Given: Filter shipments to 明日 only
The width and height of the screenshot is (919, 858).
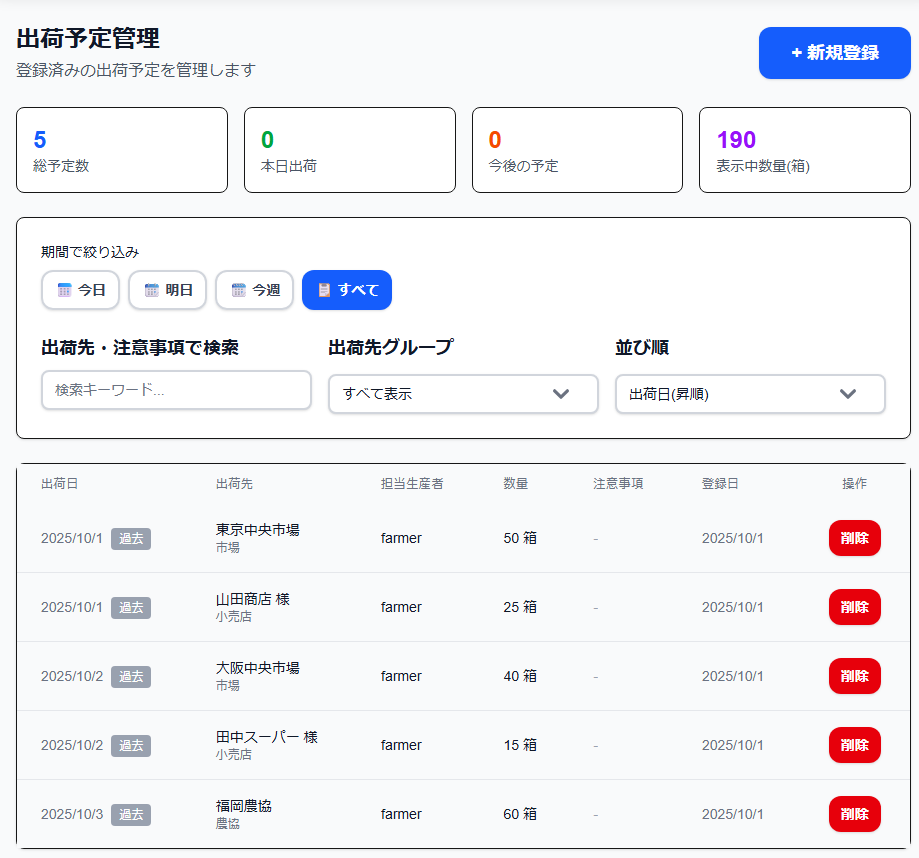Looking at the screenshot, I should [x=168, y=290].
